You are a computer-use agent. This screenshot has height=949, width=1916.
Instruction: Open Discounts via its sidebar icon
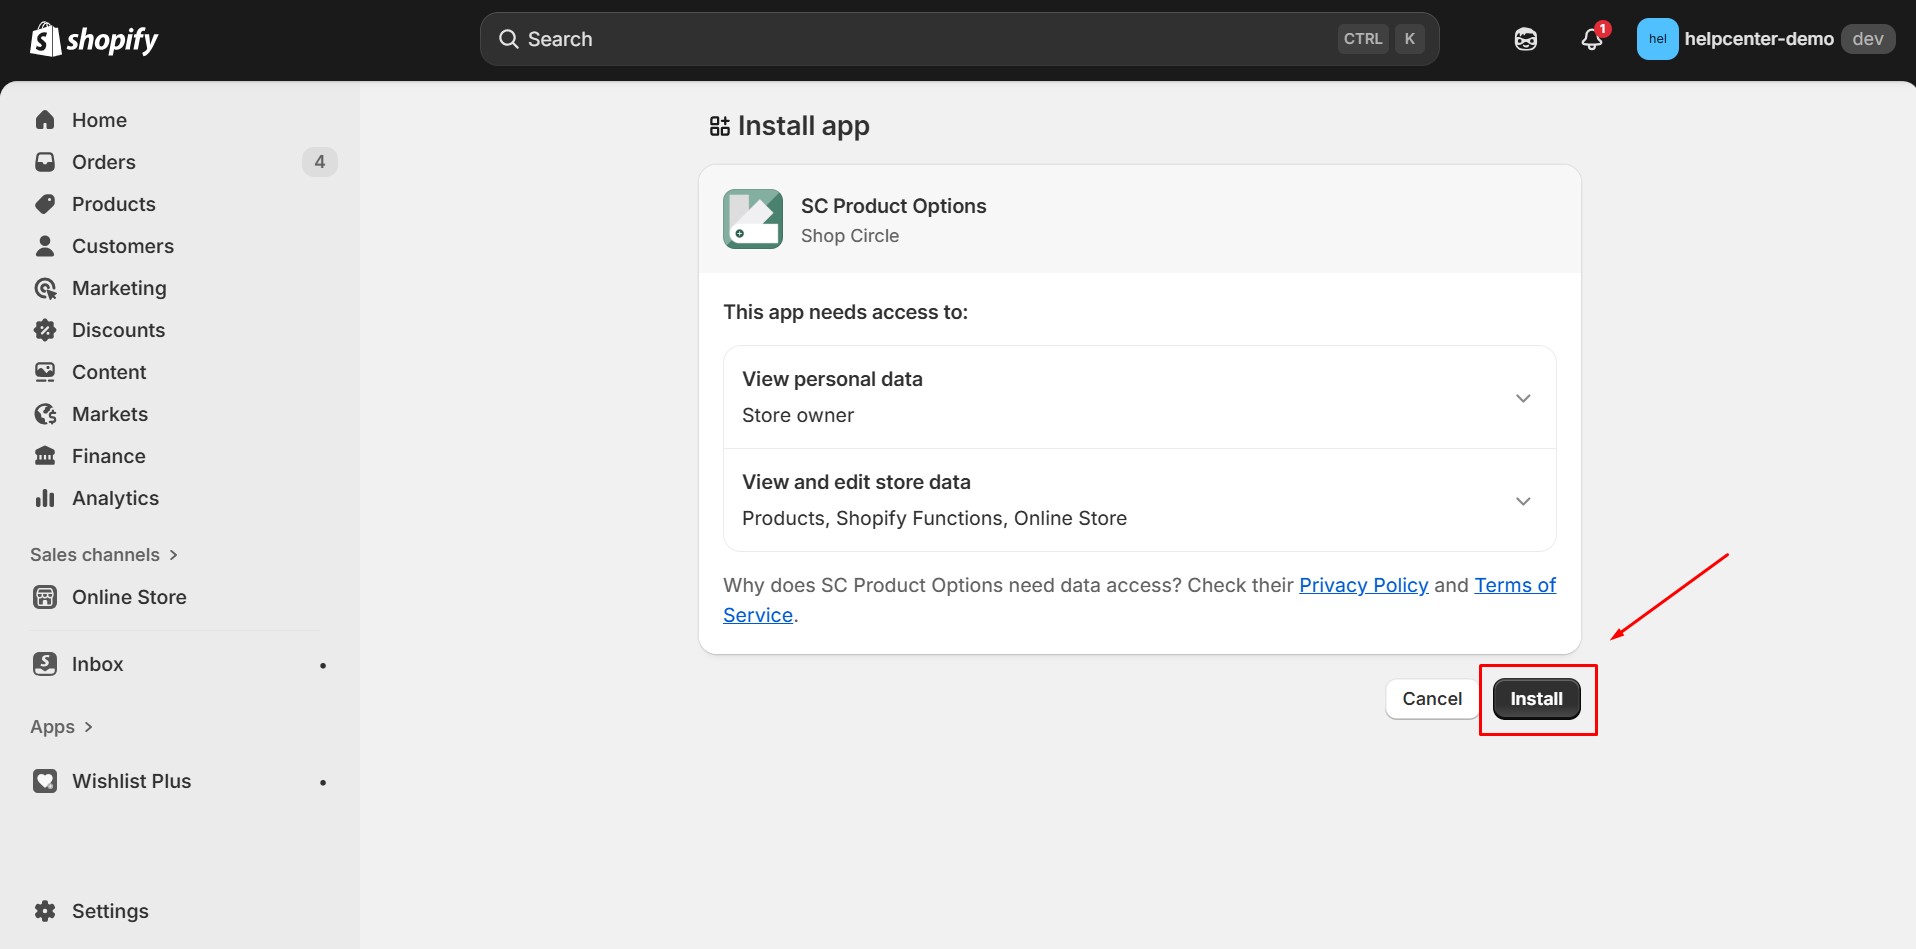coord(46,329)
